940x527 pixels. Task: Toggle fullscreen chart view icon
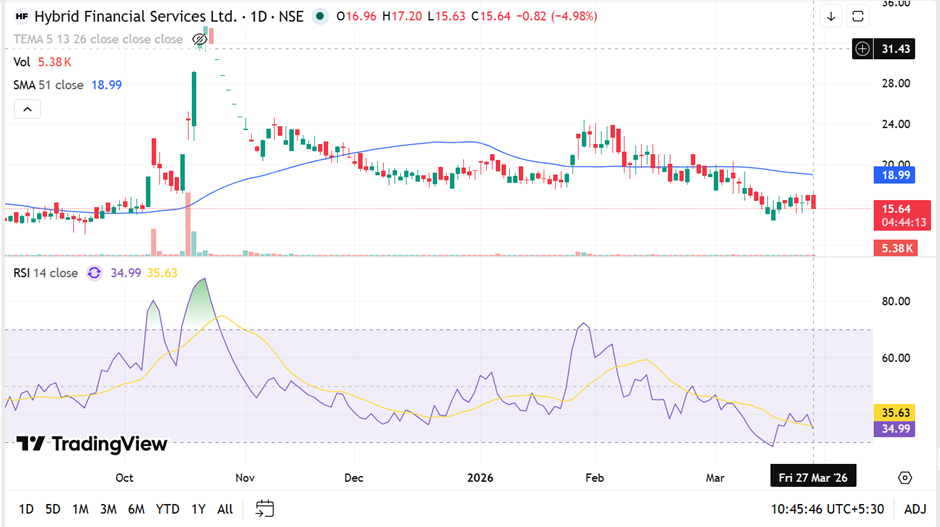coord(858,16)
